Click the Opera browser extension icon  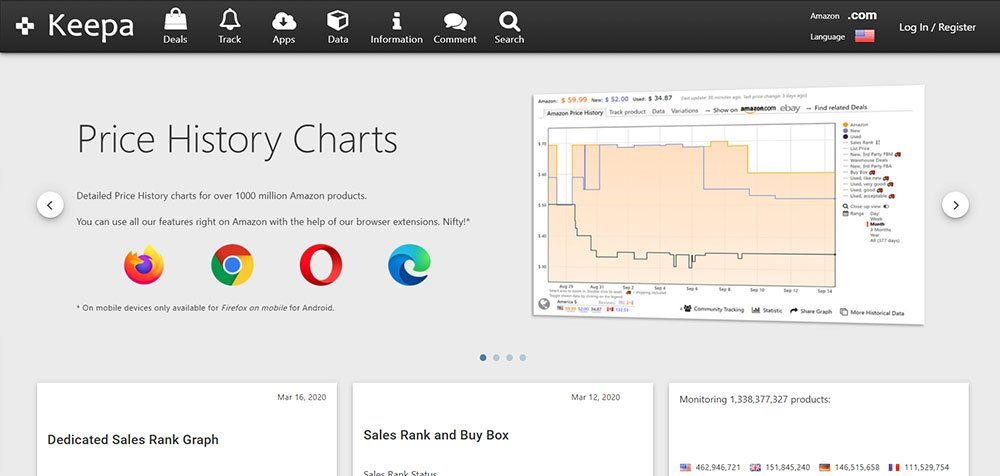[x=321, y=265]
